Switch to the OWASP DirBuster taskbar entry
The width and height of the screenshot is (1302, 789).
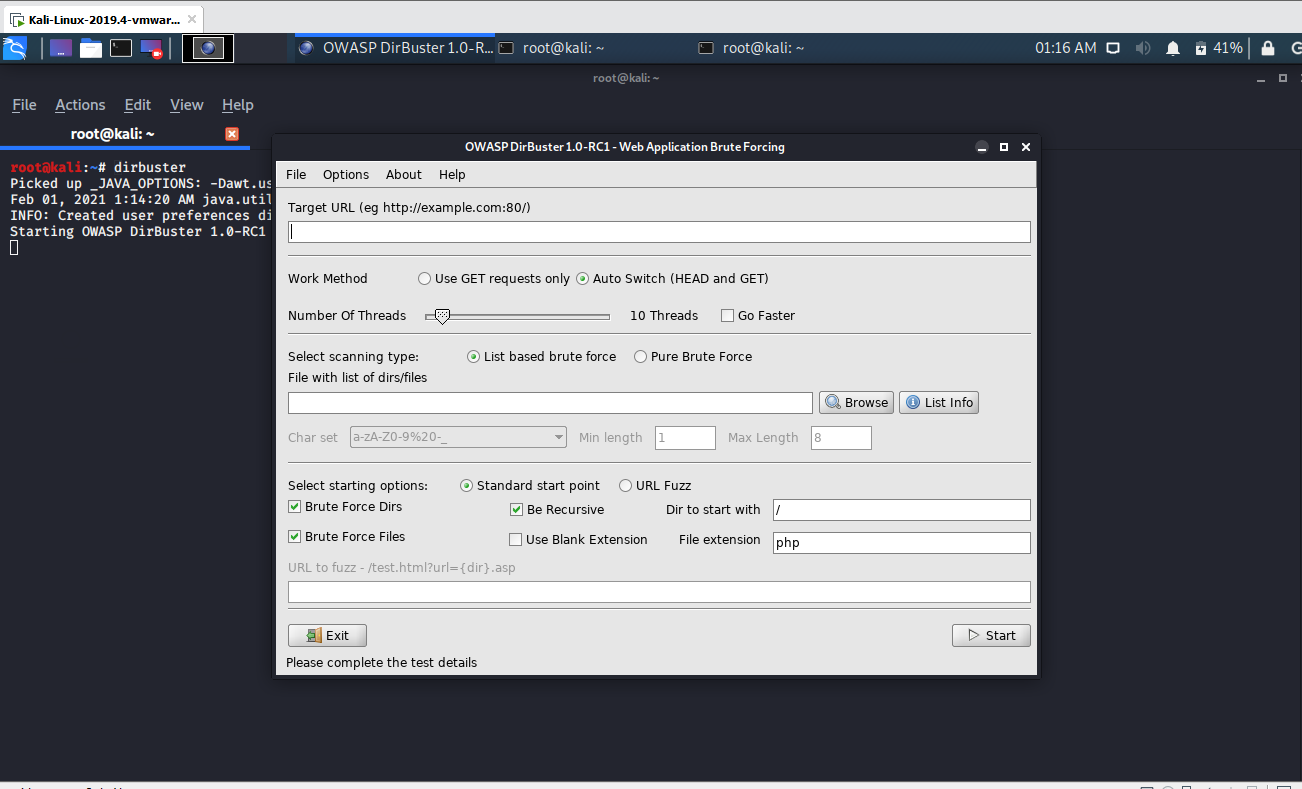click(395, 48)
